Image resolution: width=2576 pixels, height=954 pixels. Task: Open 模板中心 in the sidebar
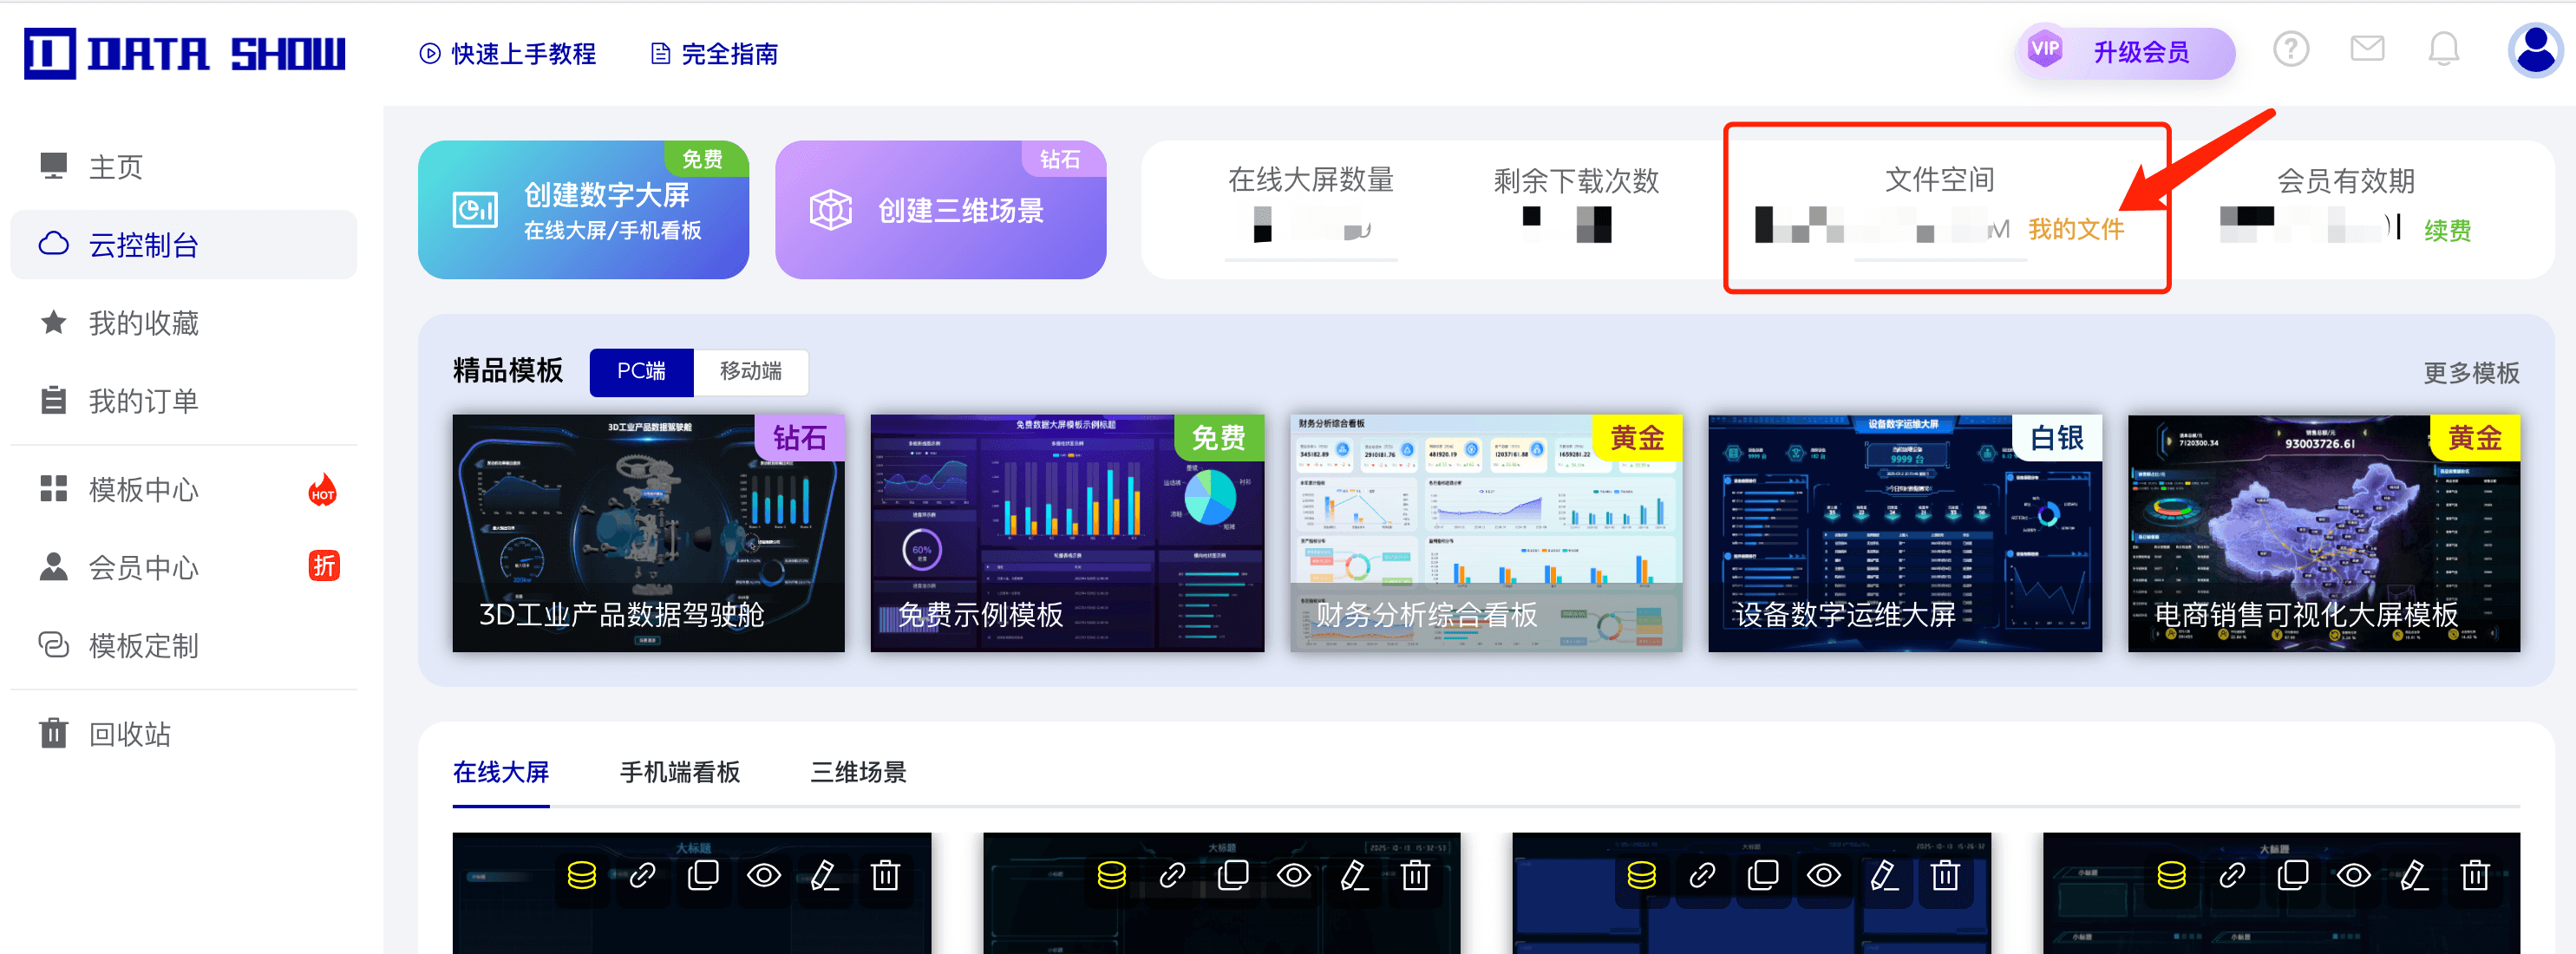coord(144,490)
